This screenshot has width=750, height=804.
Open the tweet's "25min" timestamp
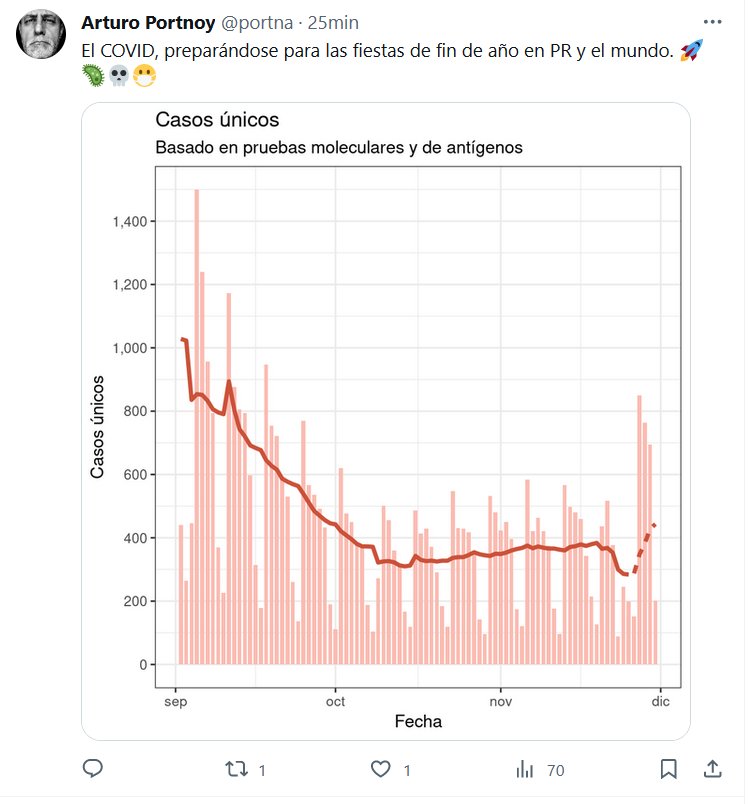(x=335, y=23)
